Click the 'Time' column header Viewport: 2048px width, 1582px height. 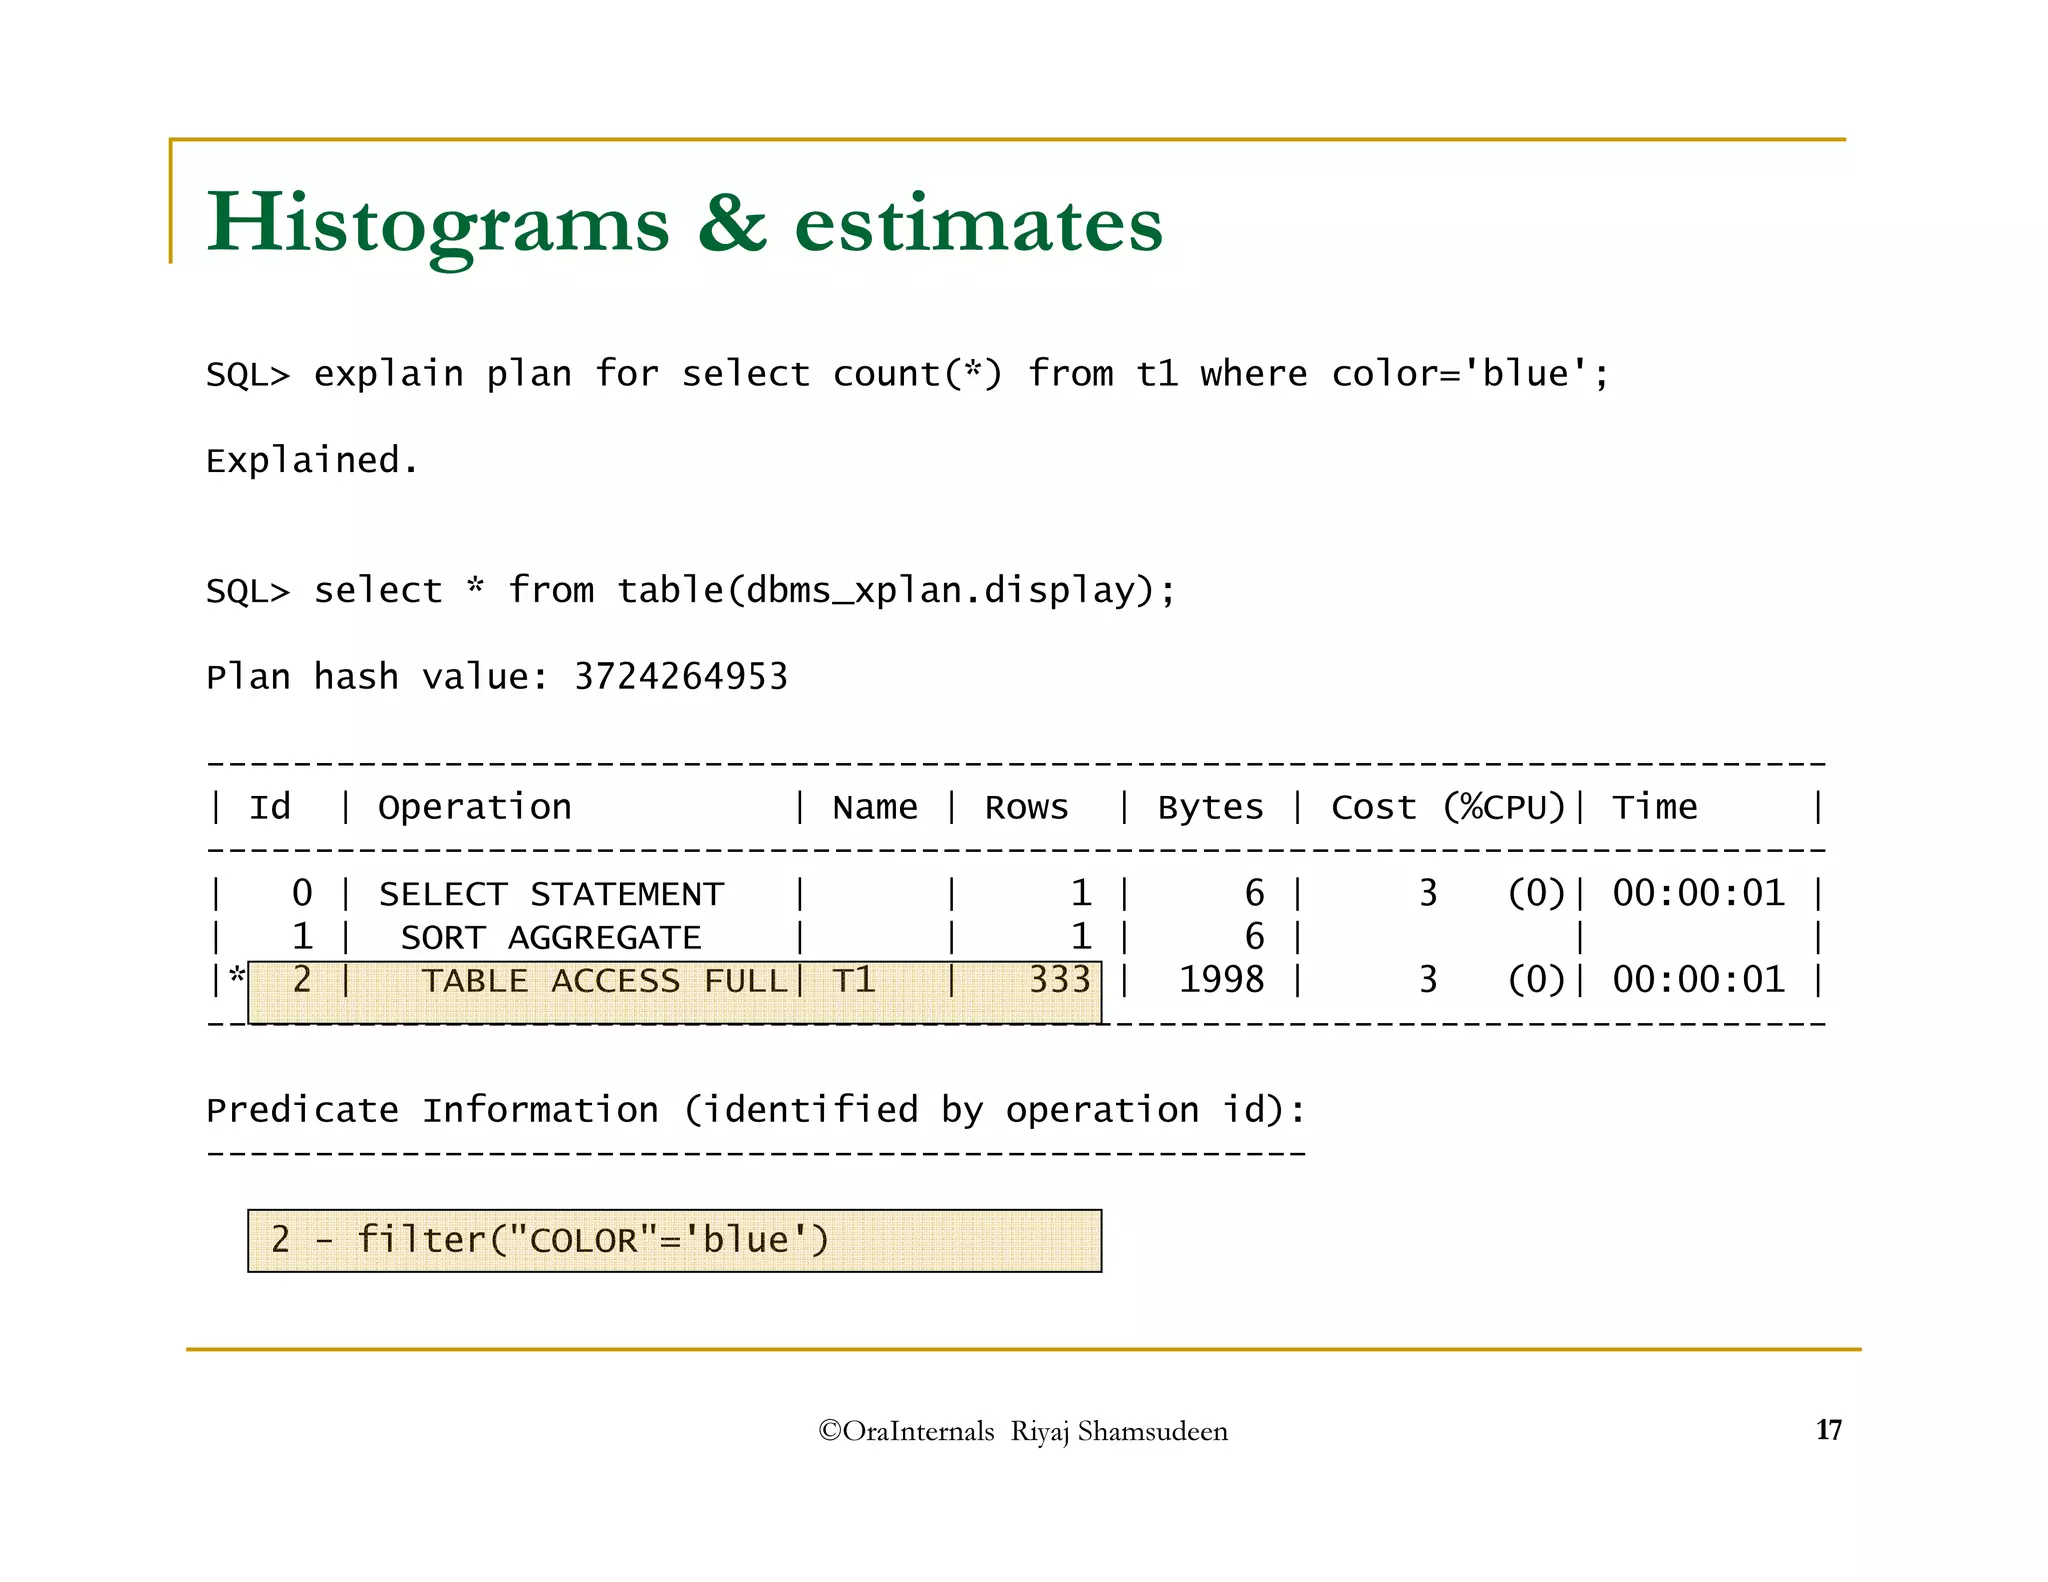pos(1655,807)
